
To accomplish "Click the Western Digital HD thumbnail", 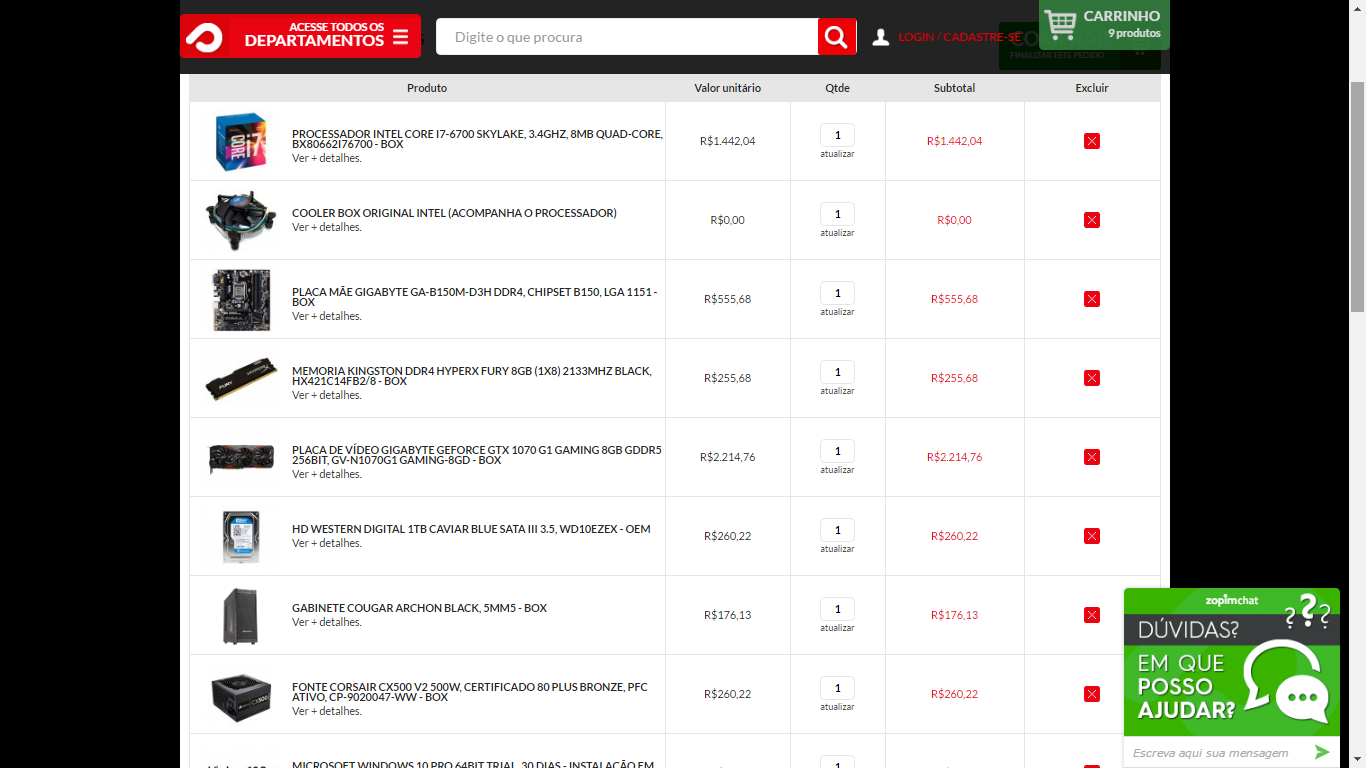I will 241,537.
